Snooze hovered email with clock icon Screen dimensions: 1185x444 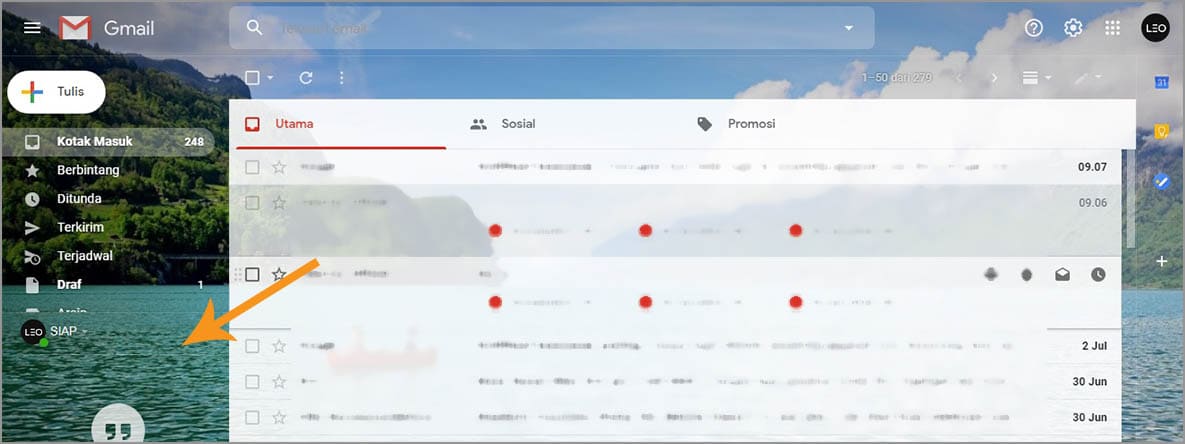click(1098, 275)
